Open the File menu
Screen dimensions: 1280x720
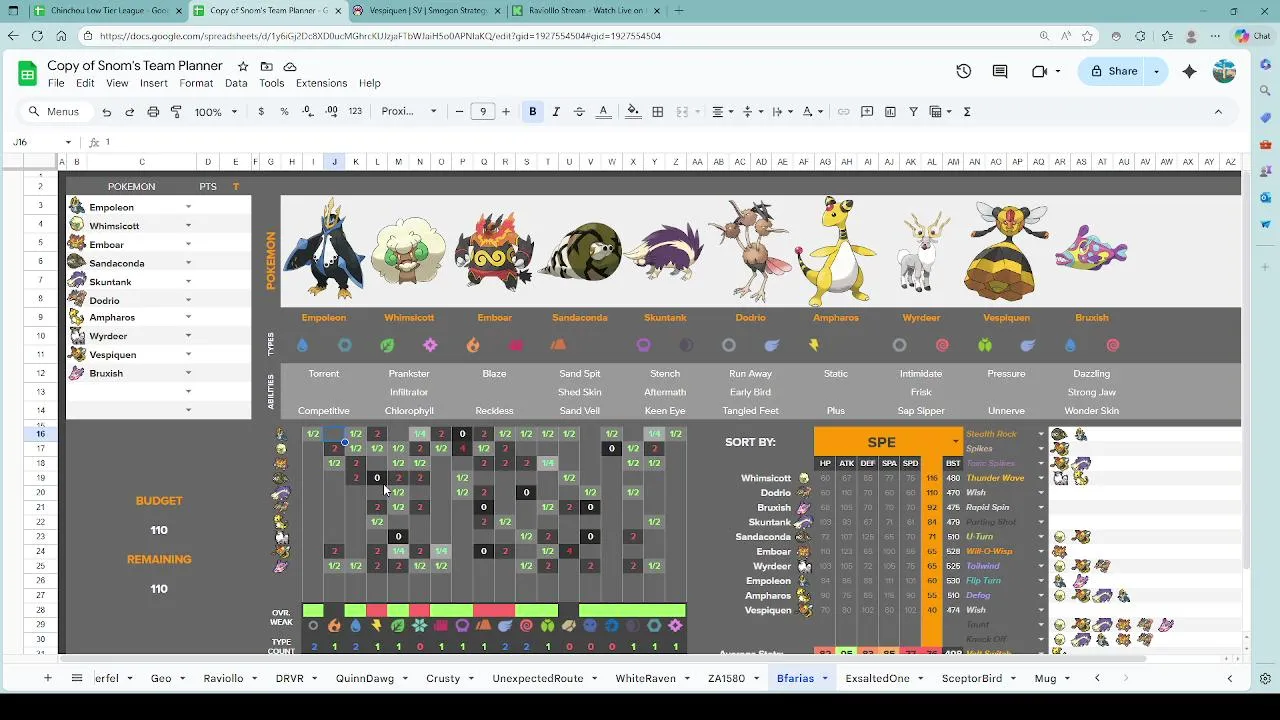(x=56, y=83)
